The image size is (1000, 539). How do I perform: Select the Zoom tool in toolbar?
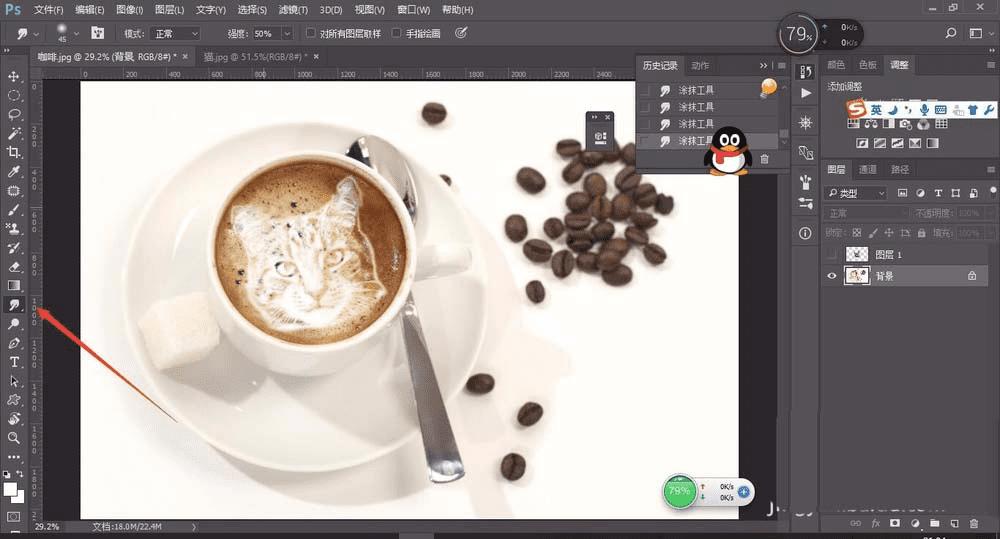(14, 438)
